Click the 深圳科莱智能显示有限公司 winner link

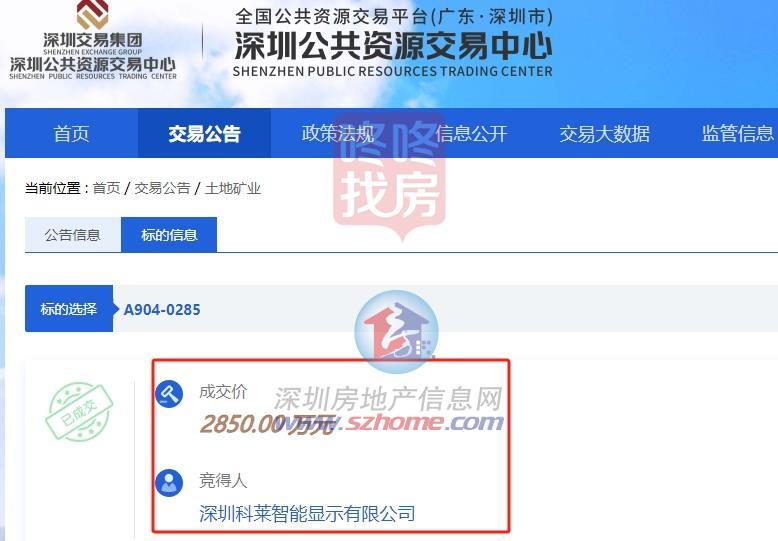coord(307,513)
